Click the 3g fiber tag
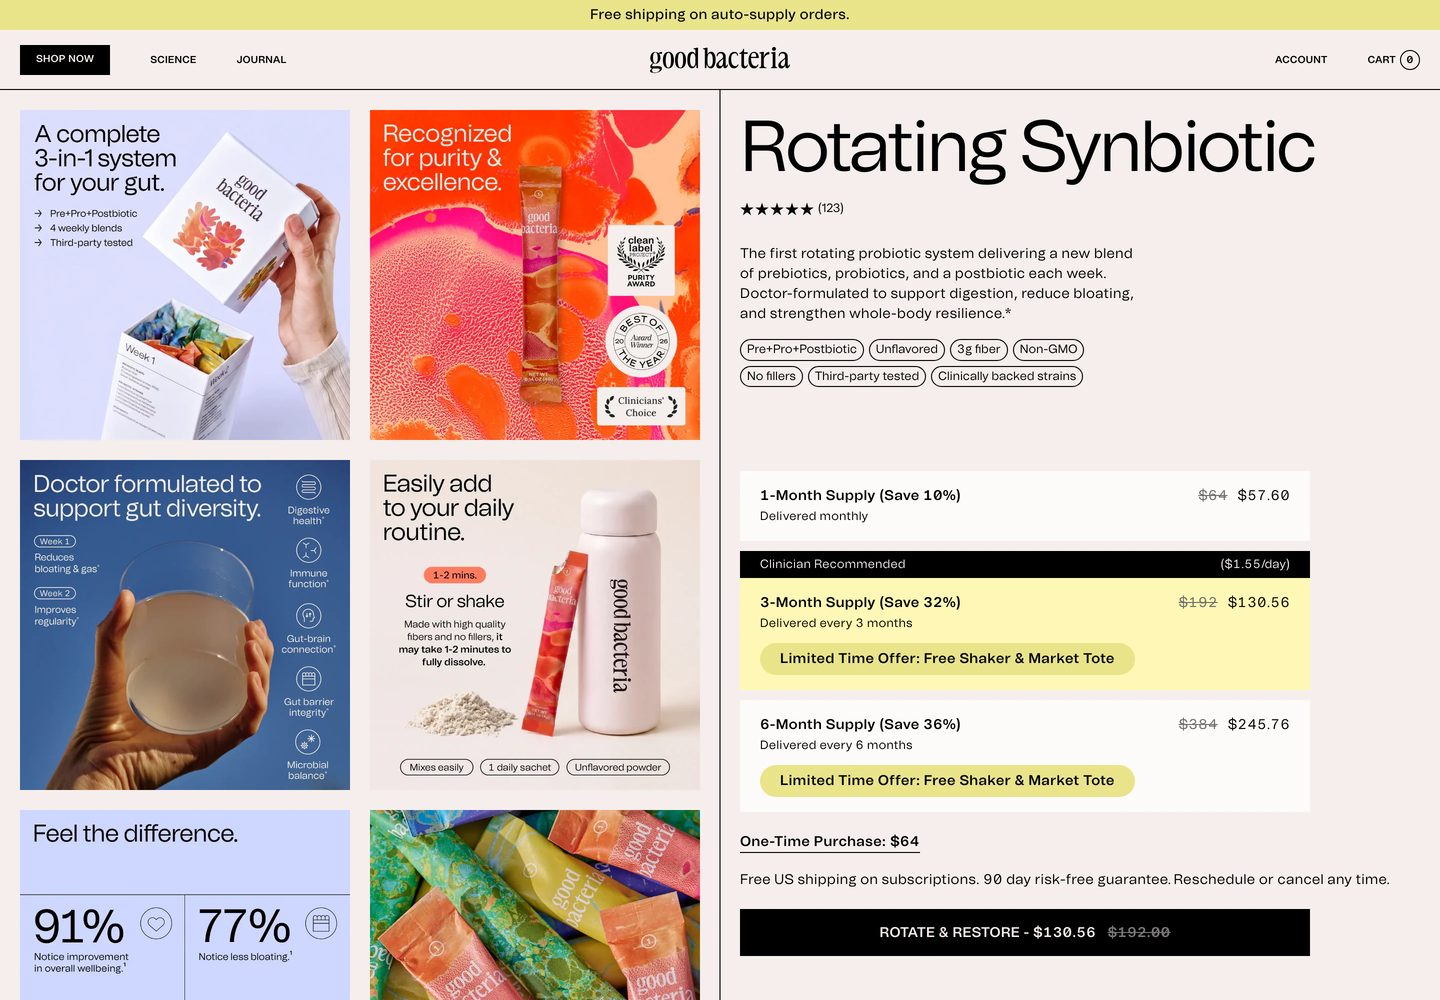Viewport: 1440px width, 1000px height. point(979,349)
